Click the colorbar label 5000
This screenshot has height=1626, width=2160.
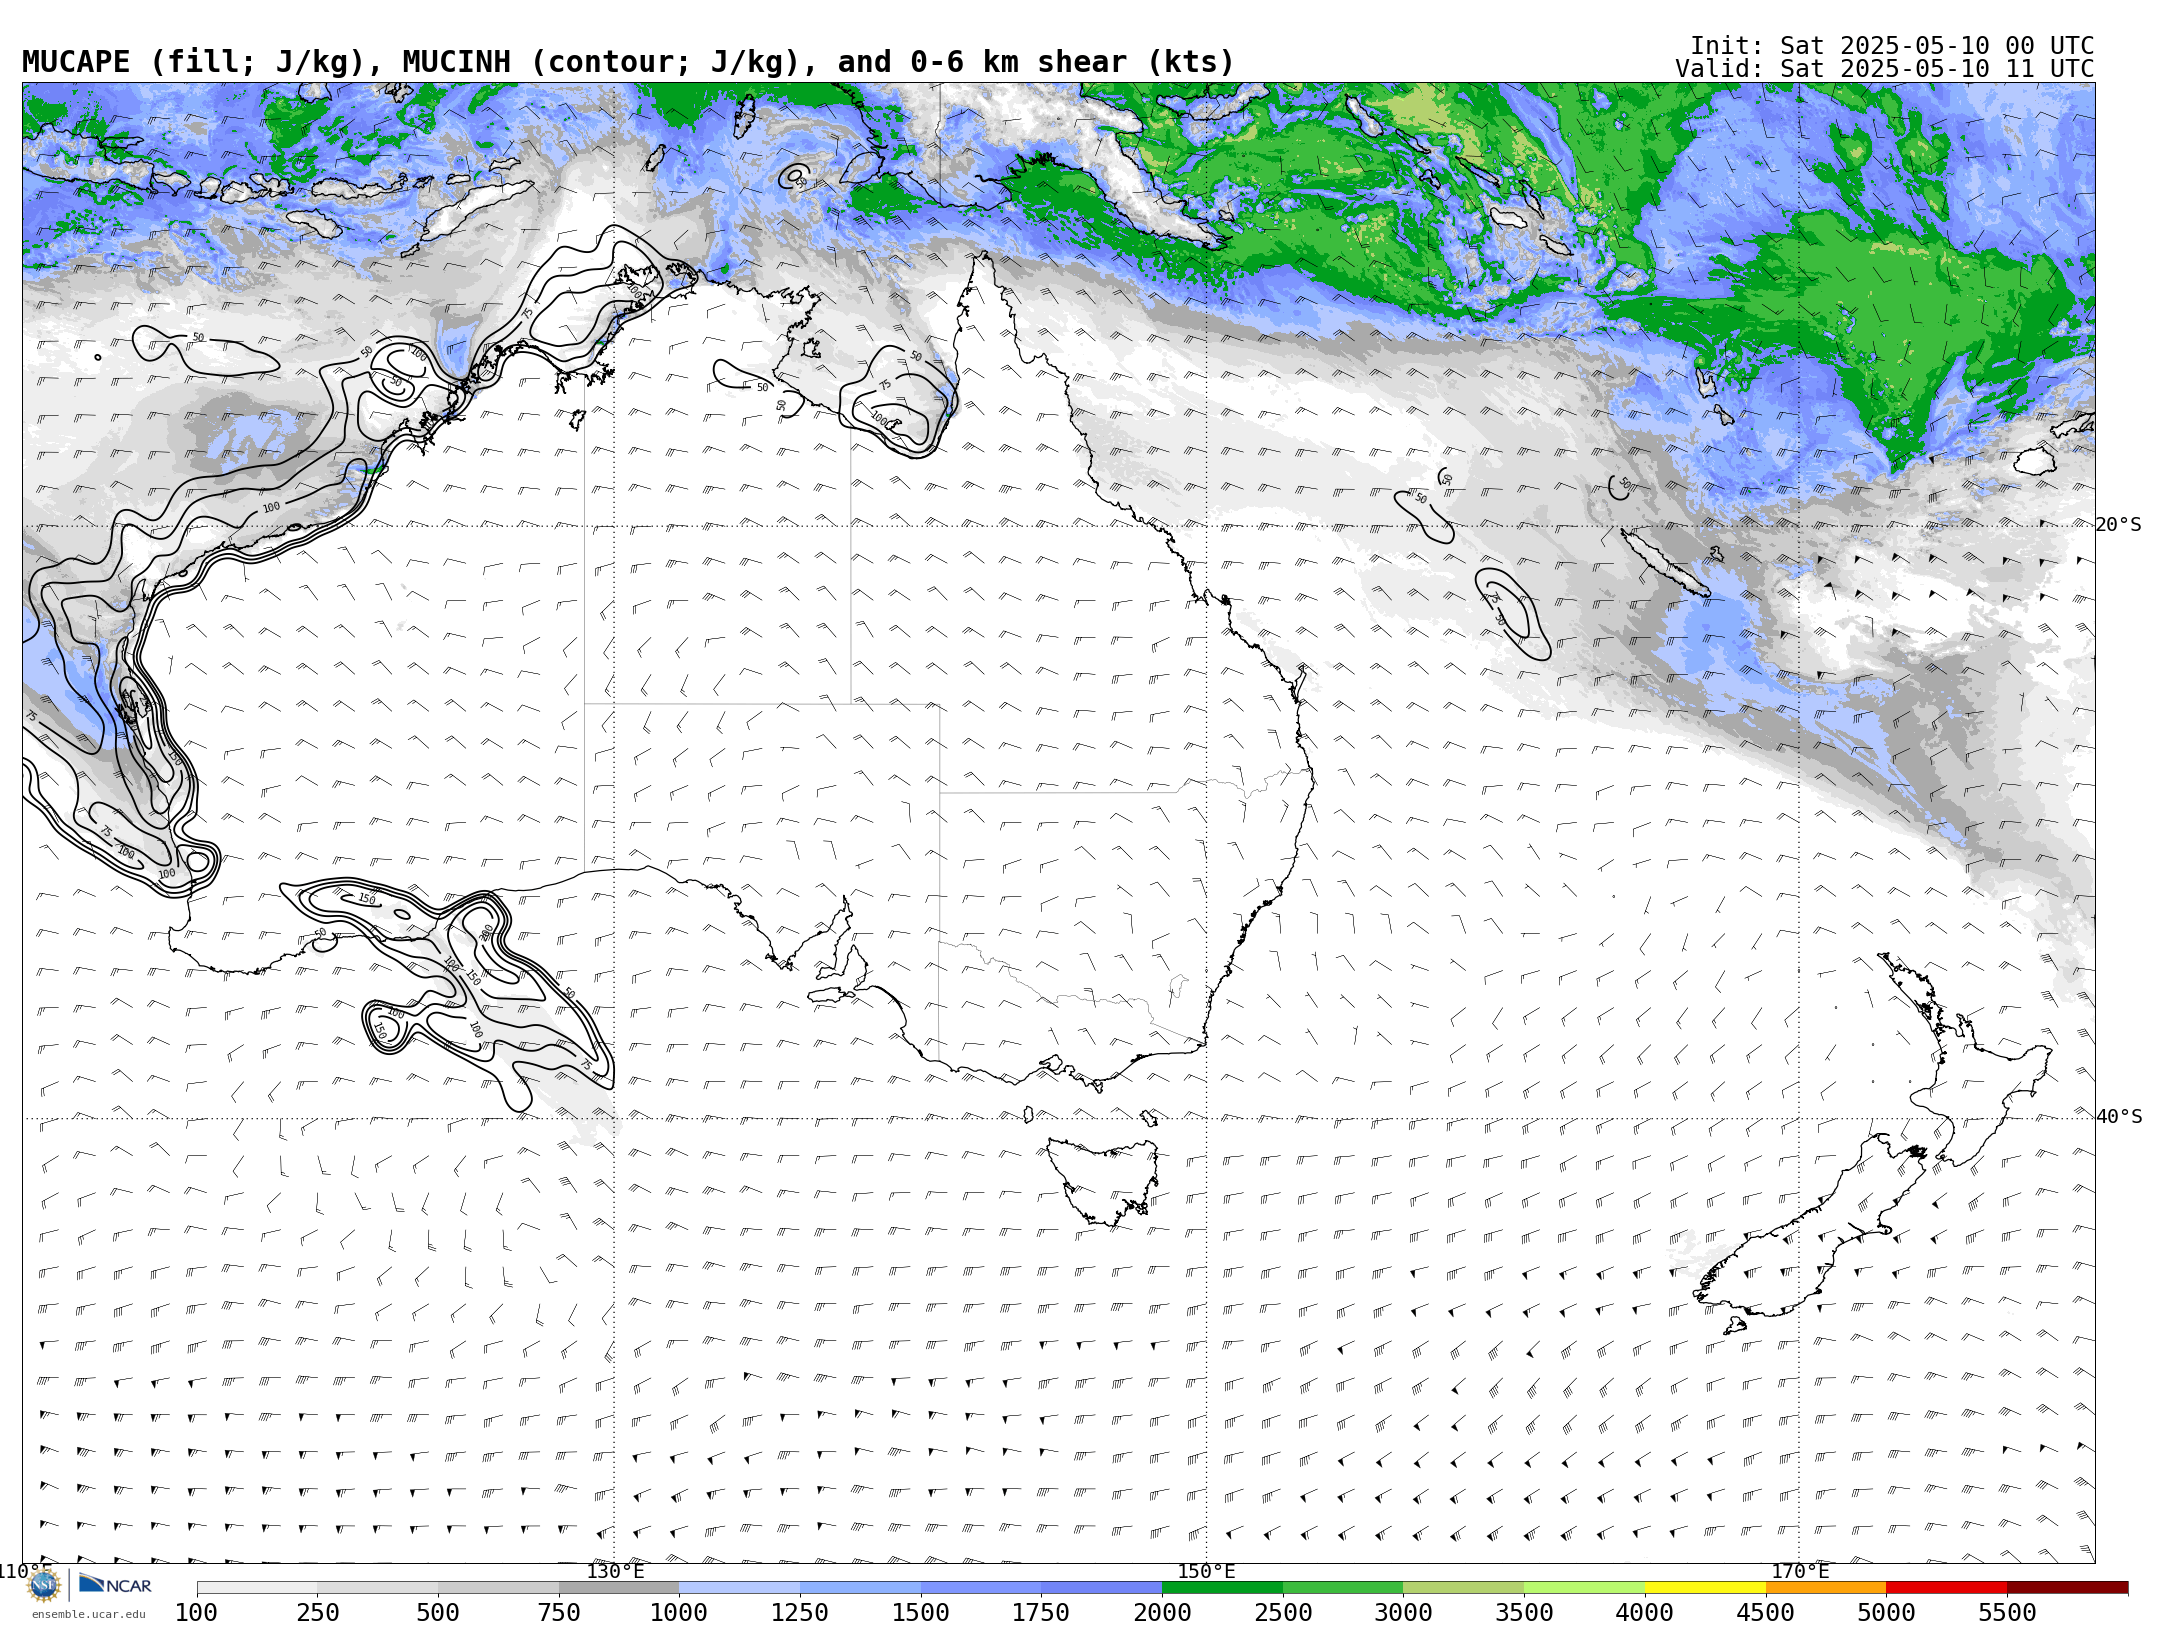[x=1886, y=1612]
